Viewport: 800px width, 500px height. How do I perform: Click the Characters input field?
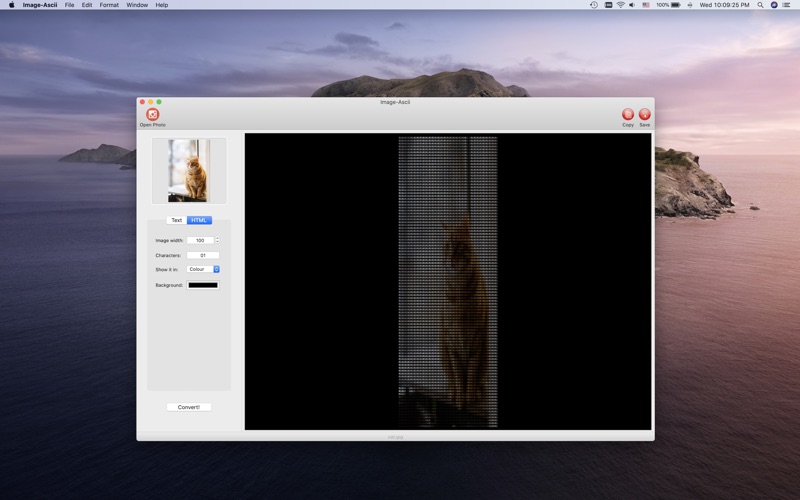point(203,255)
